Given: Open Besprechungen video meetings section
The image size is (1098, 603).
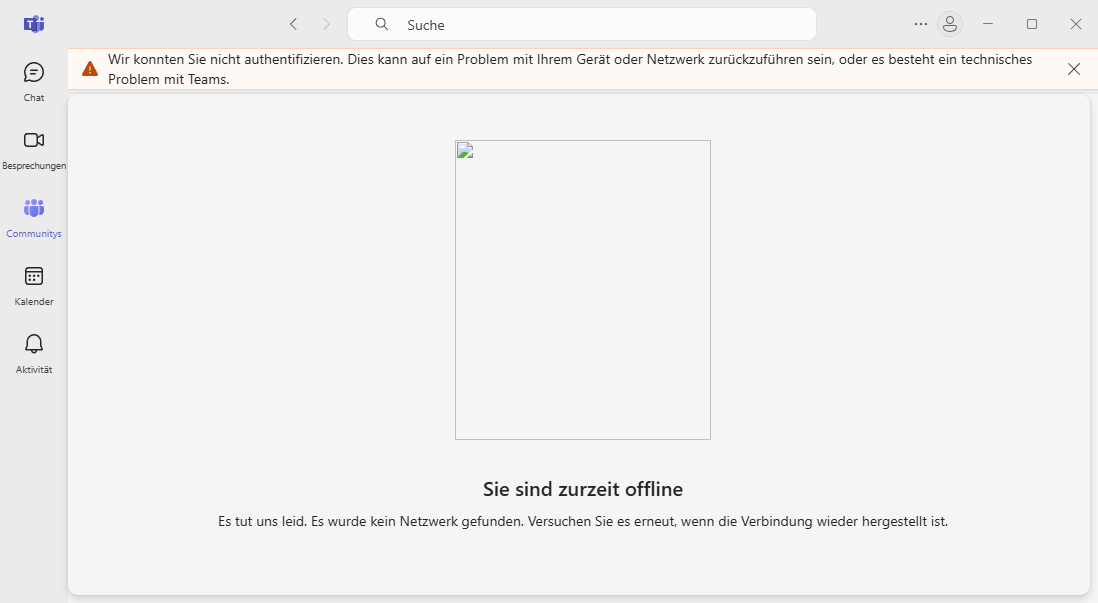Looking at the screenshot, I should pos(34,150).
